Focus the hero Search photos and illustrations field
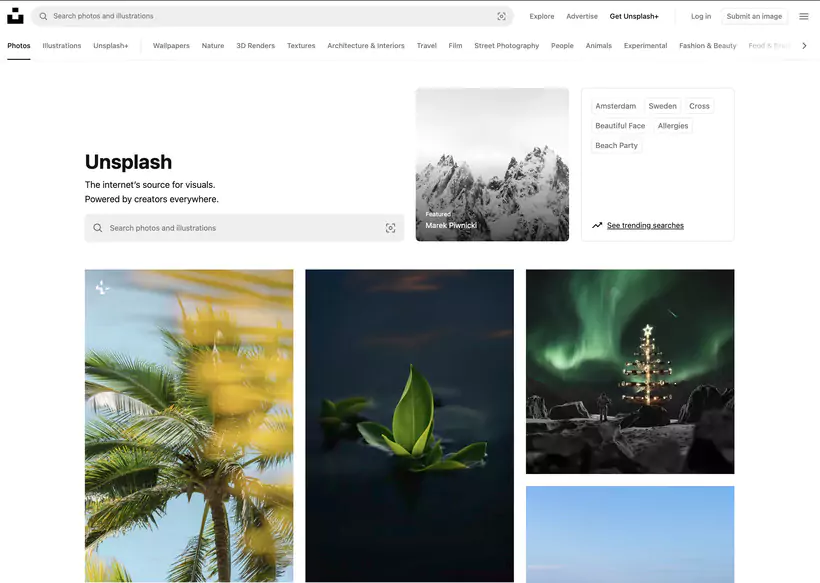The width and height of the screenshot is (820, 583). tap(244, 228)
